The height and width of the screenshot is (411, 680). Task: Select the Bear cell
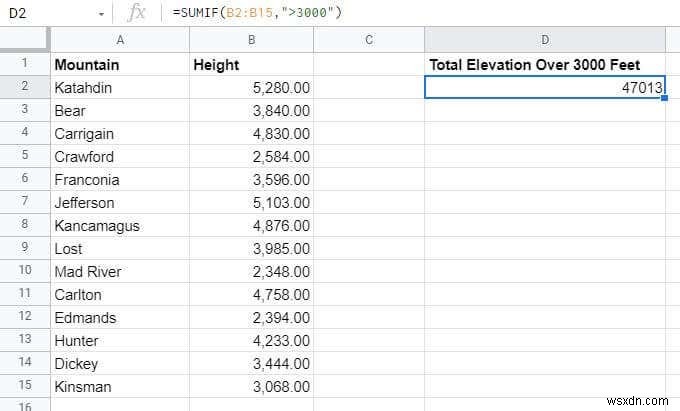(x=120, y=110)
